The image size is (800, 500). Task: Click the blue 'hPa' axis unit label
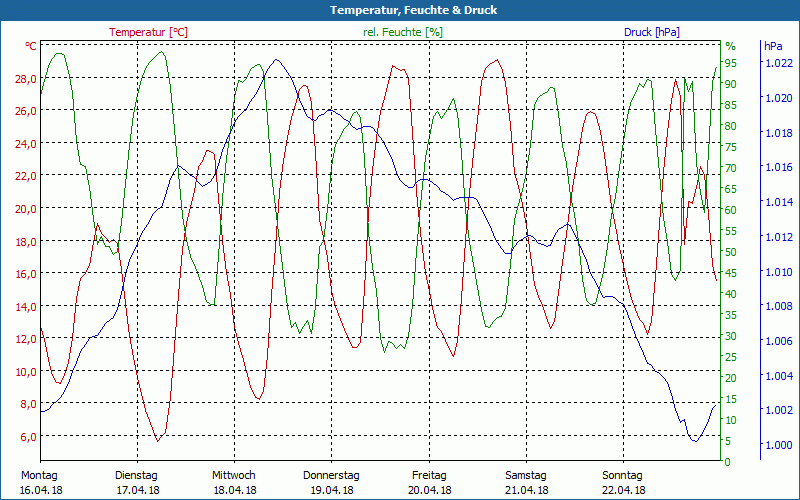point(773,46)
